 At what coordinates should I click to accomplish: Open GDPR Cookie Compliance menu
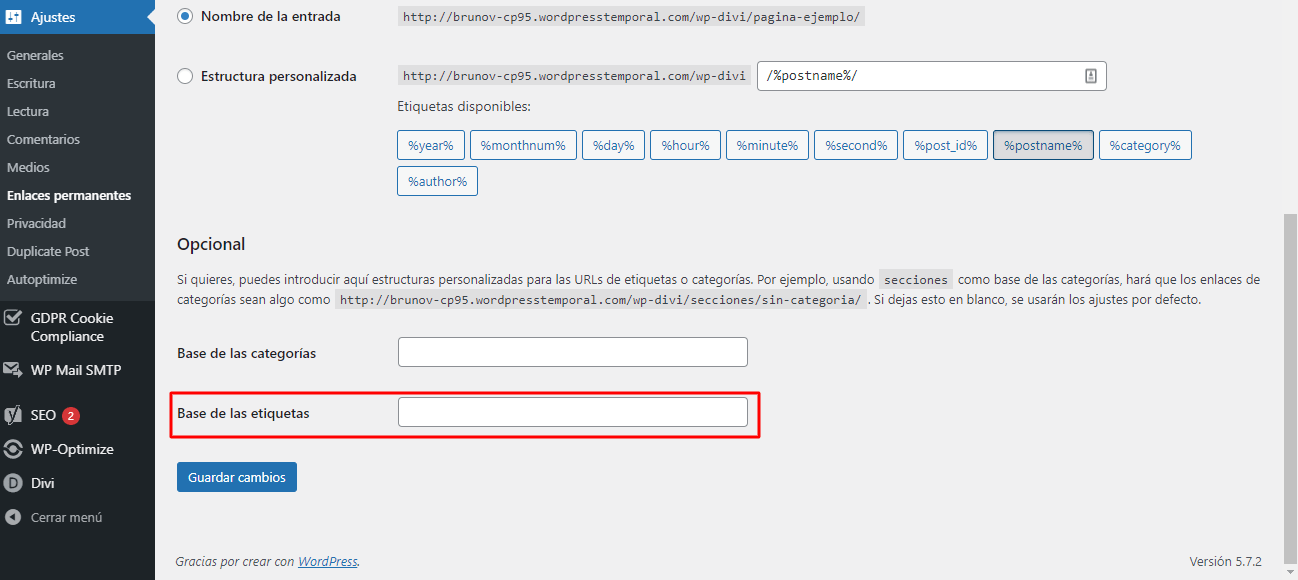click(77, 327)
